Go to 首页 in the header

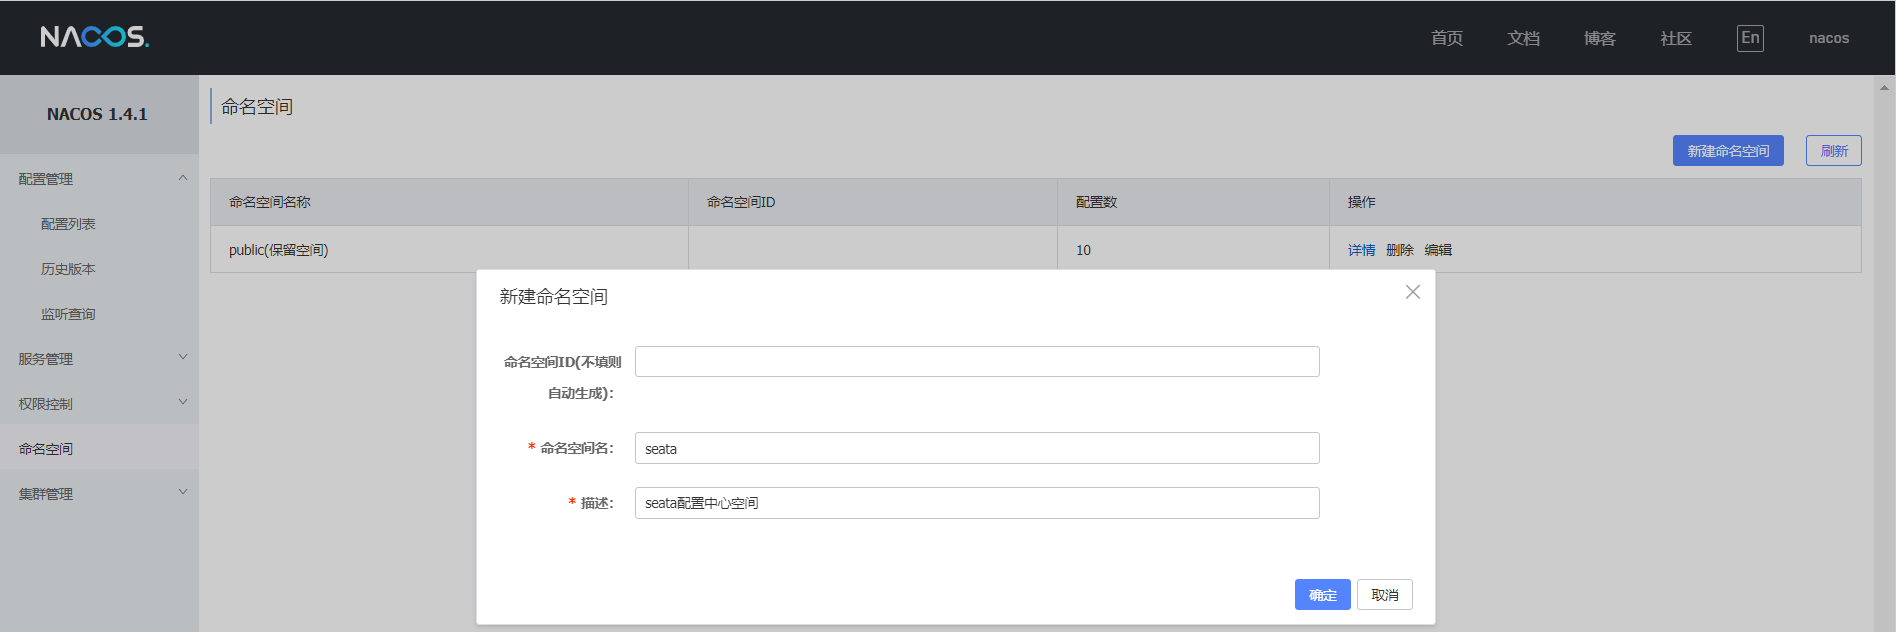[1446, 38]
